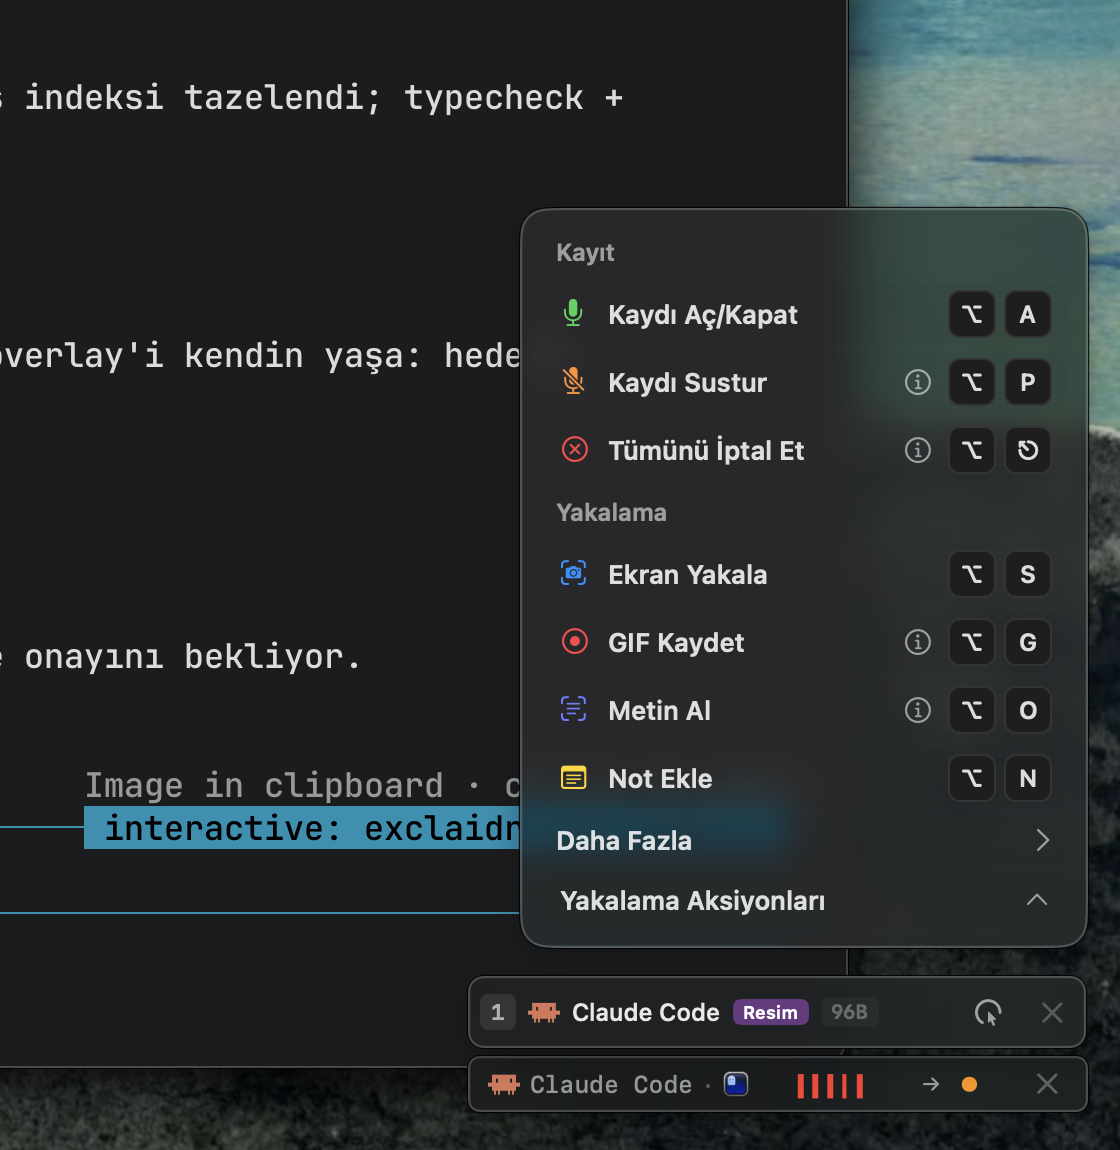Click the small blue thumbnail in bottom bar
The height and width of the screenshot is (1150, 1120).
(x=736, y=1083)
